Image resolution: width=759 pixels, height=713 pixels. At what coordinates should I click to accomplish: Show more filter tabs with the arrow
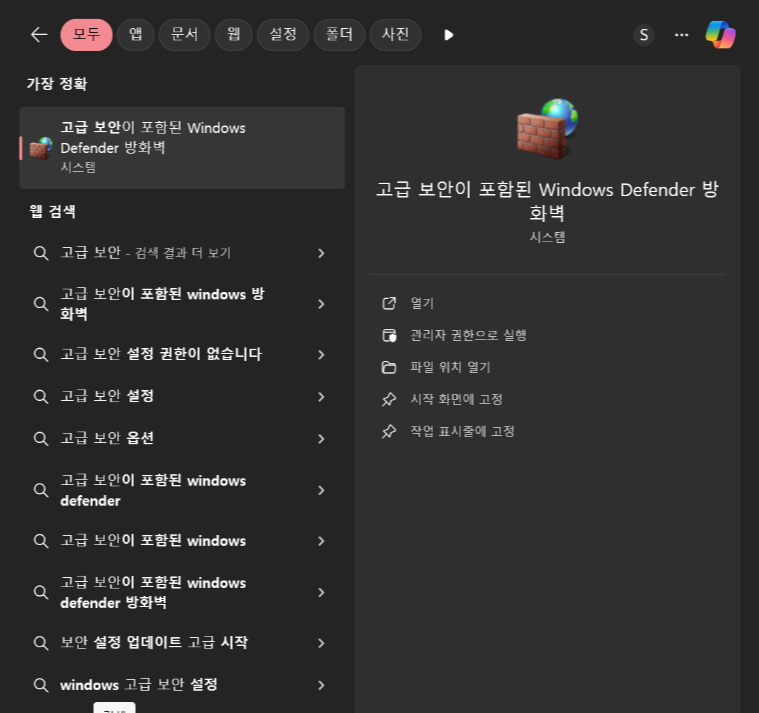(x=449, y=35)
